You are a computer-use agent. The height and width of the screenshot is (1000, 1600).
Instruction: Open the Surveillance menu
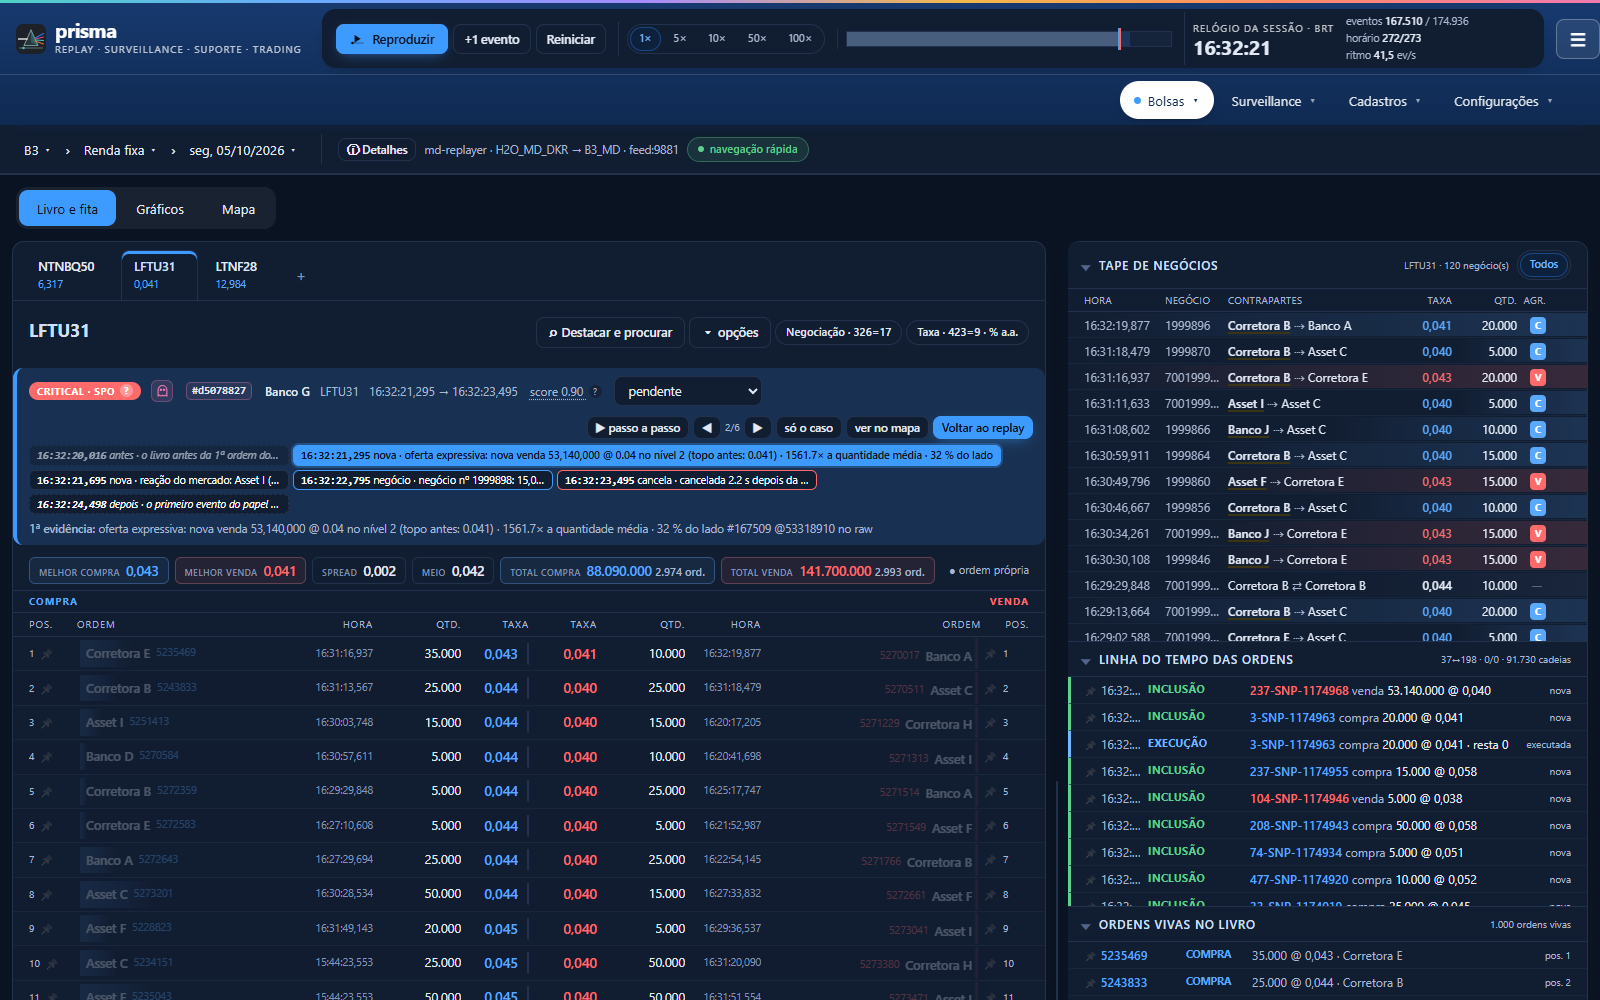pos(1273,101)
